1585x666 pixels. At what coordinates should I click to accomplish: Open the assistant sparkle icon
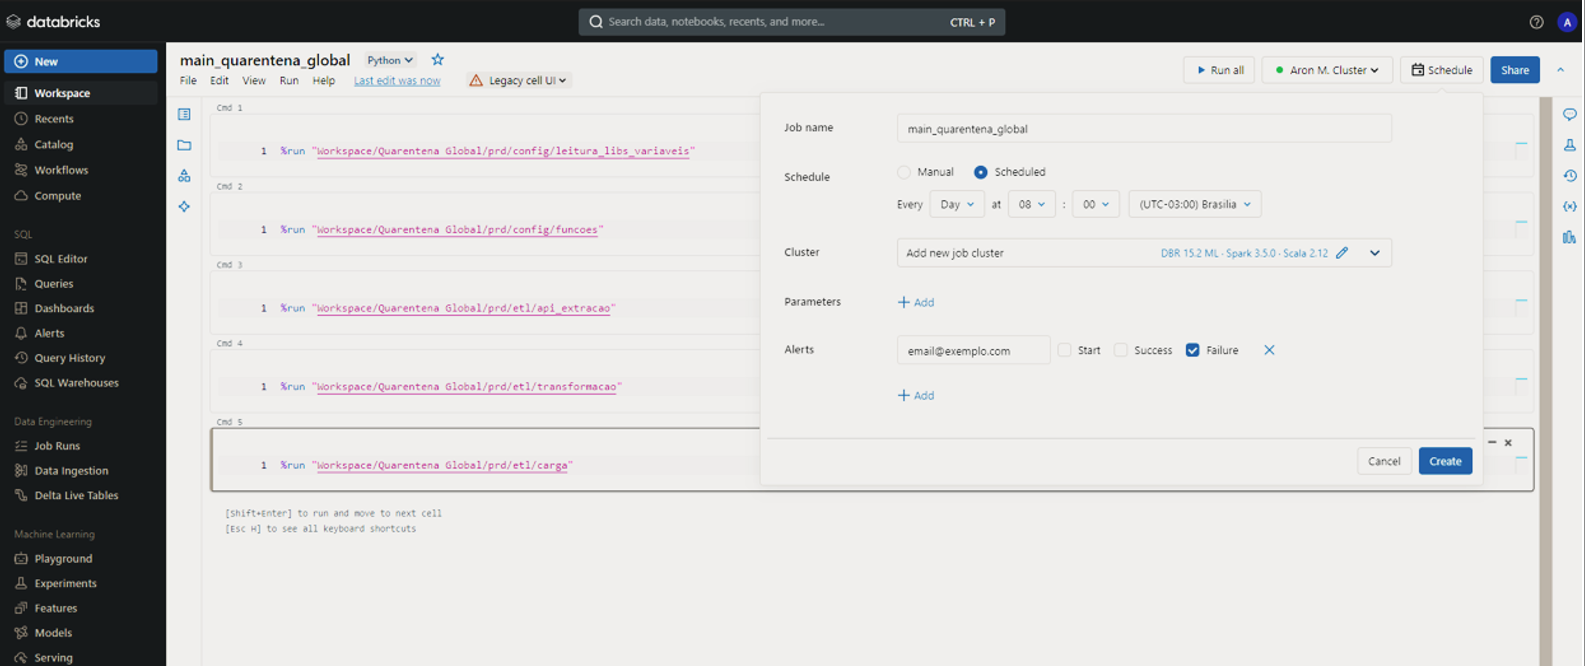(184, 207)
